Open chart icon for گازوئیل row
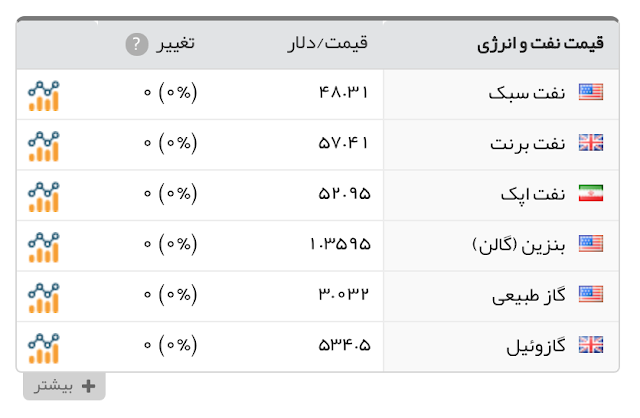 click(x=44, y=349)
